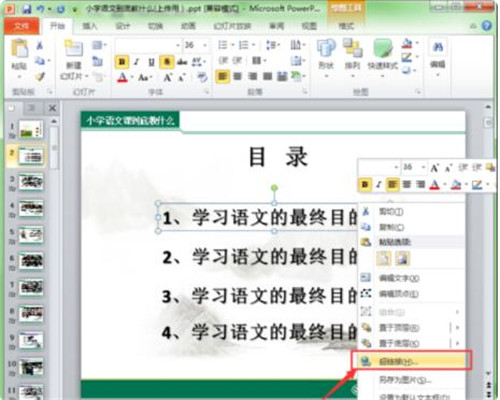Switch to the Format tab under Drawing Tools
The width and height of the screenshot is (500, 400).
[x=346, y=26]
